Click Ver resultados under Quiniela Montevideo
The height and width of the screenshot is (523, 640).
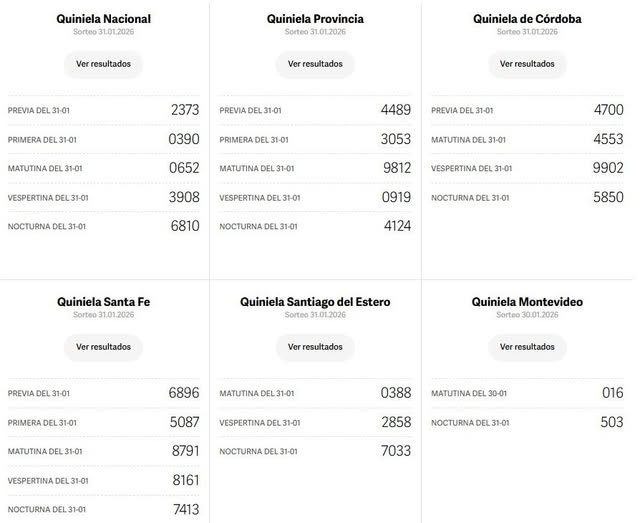(x=527, y=347)
